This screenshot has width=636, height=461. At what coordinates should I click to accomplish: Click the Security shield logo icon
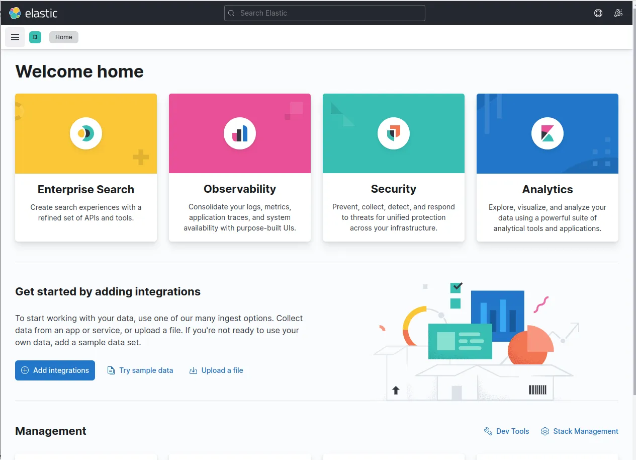tap(393, 133)
